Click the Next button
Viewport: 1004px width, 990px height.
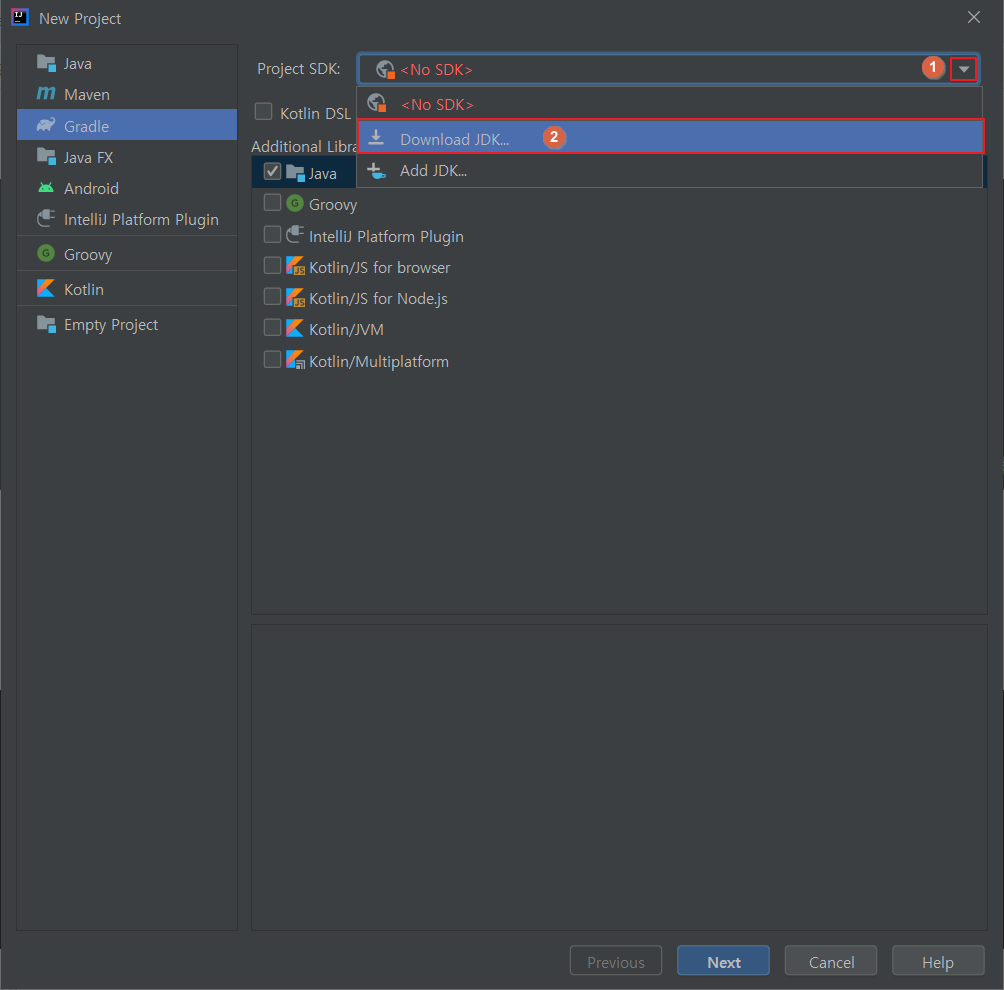[x=724, y=961]
